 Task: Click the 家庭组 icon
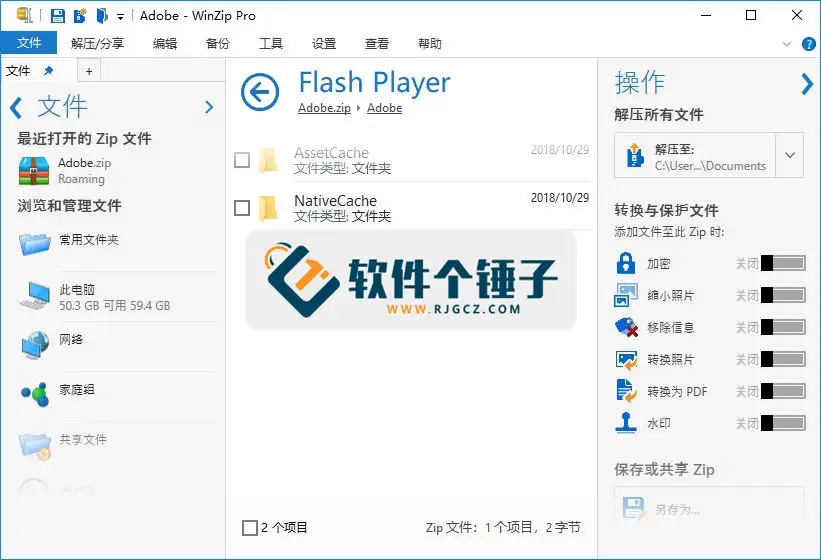click(35, 394)
